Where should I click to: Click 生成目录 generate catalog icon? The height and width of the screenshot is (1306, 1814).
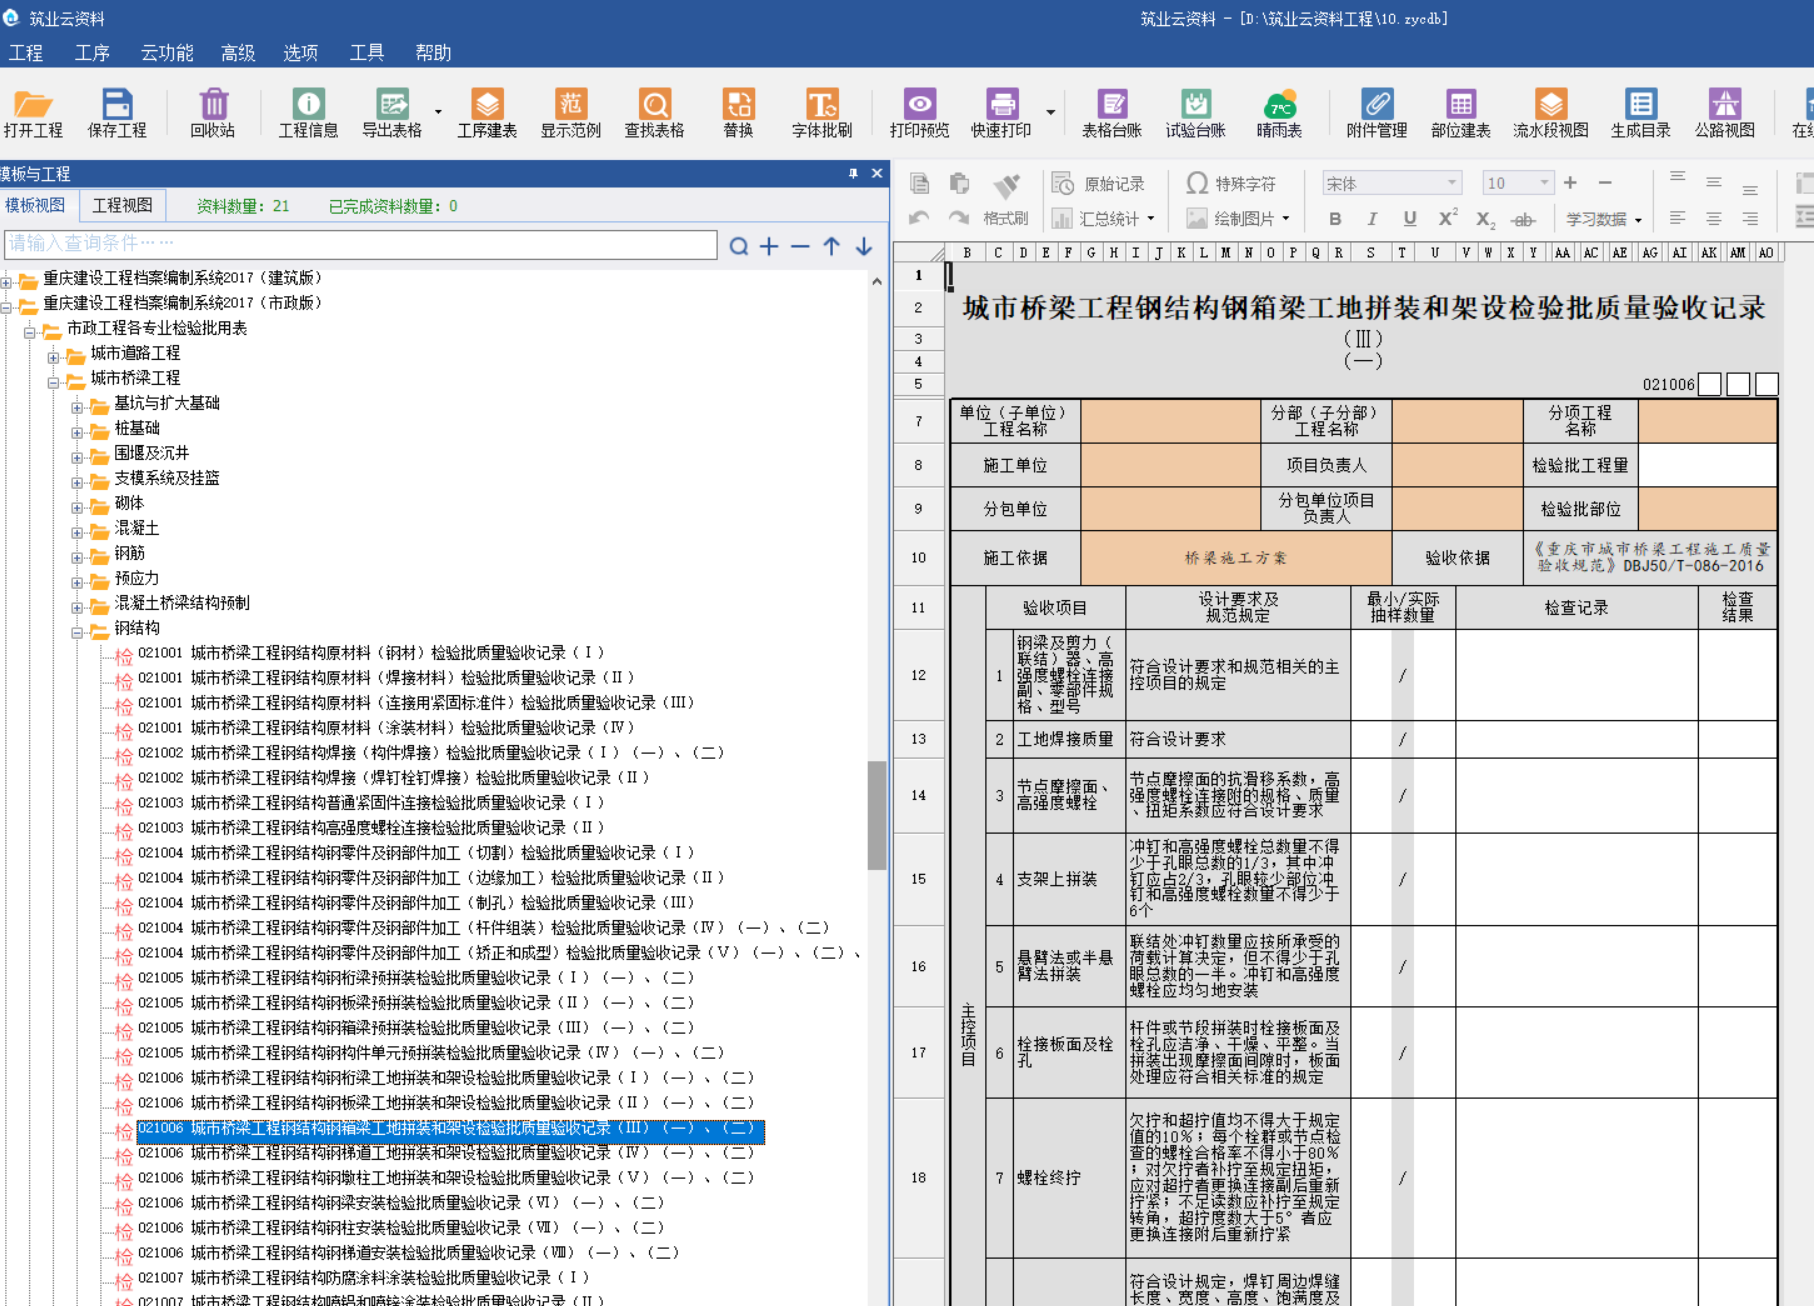coord(1641,113)
